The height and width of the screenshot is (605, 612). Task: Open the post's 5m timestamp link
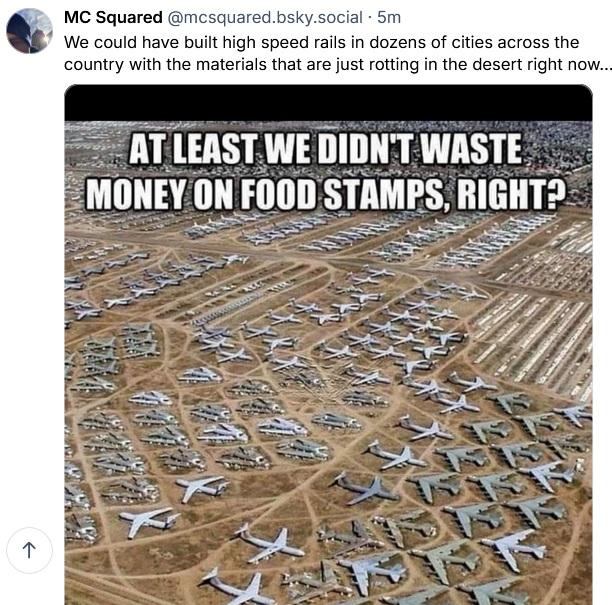389,17
